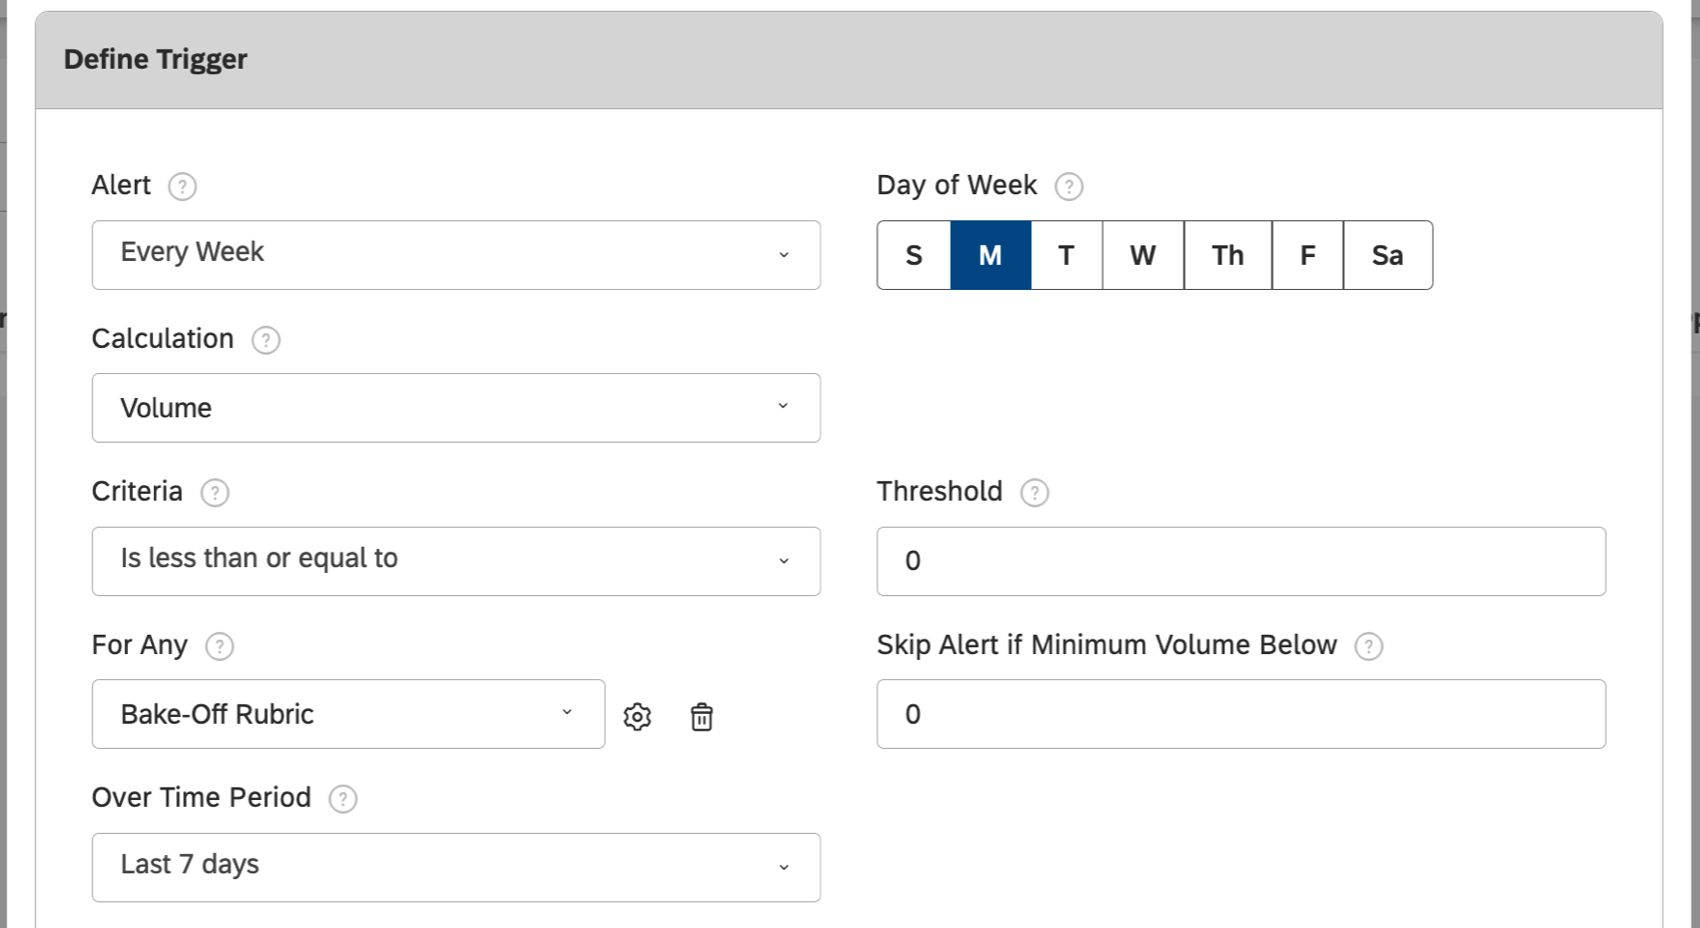Toggle Wednesday in the Day of Week selector
Viewport: 1700px width, 928px height.
click(1142, 255)
